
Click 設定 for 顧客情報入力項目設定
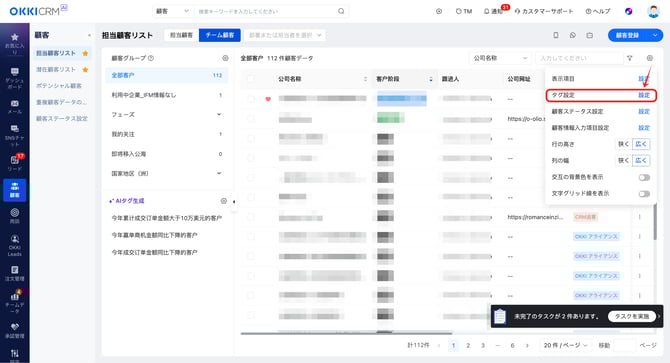tap(644, 128)
